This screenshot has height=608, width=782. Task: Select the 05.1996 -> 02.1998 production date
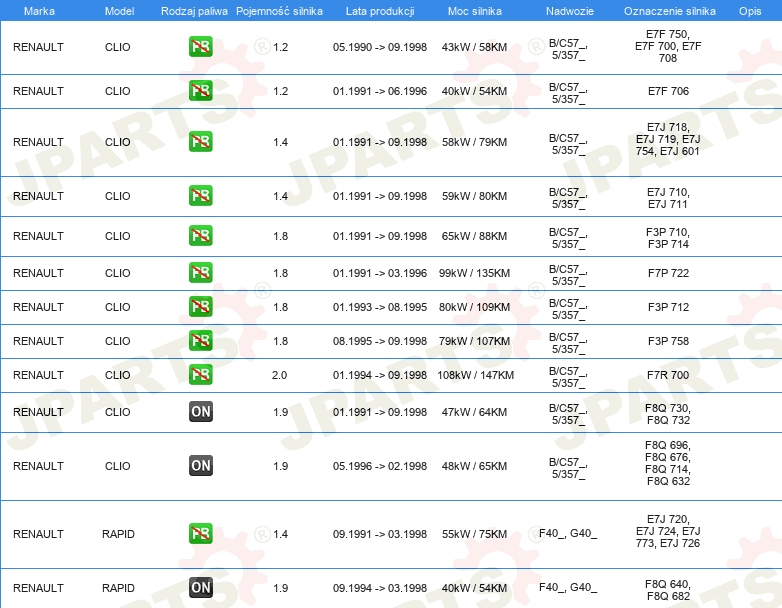[x=380, y=466]
